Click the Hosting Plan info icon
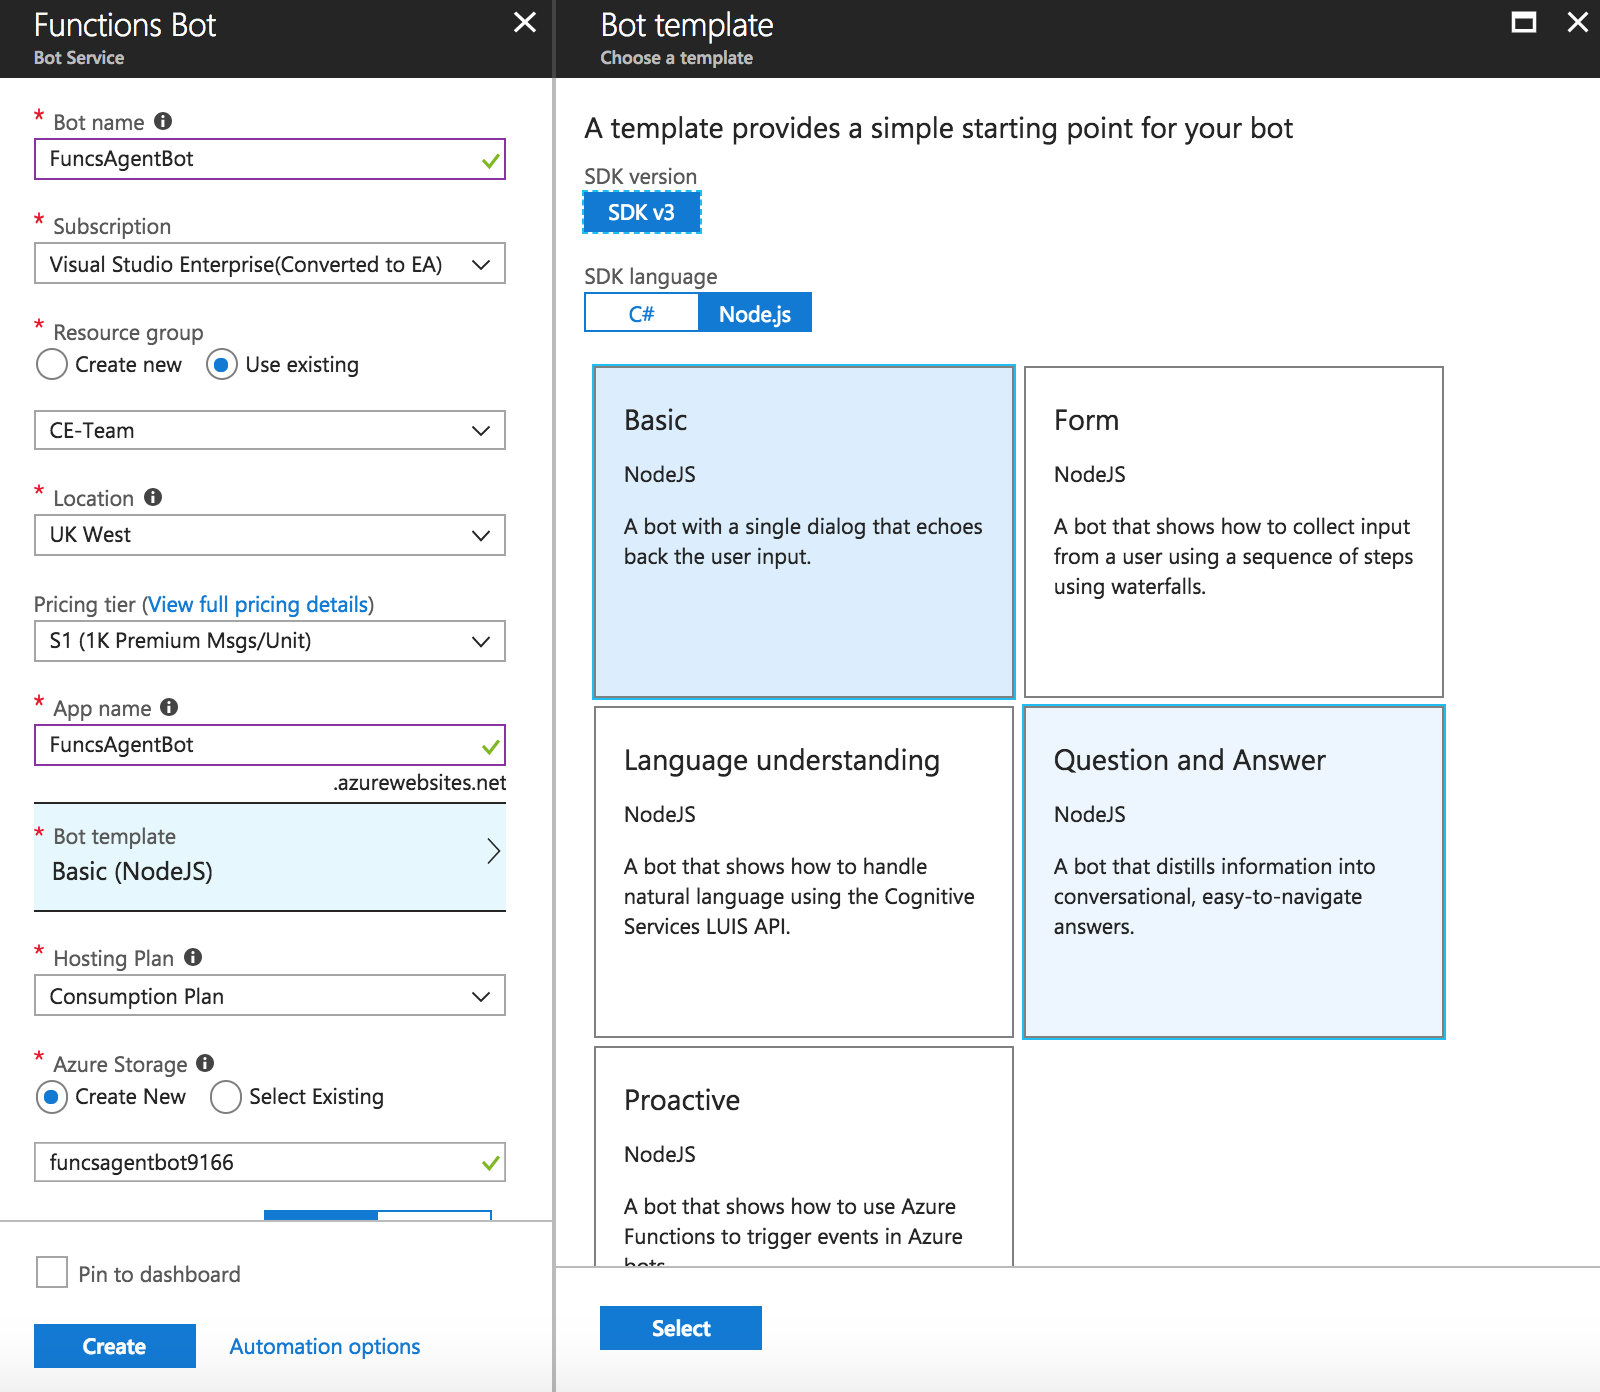Screen dimensions: 1600x1392 193,957
